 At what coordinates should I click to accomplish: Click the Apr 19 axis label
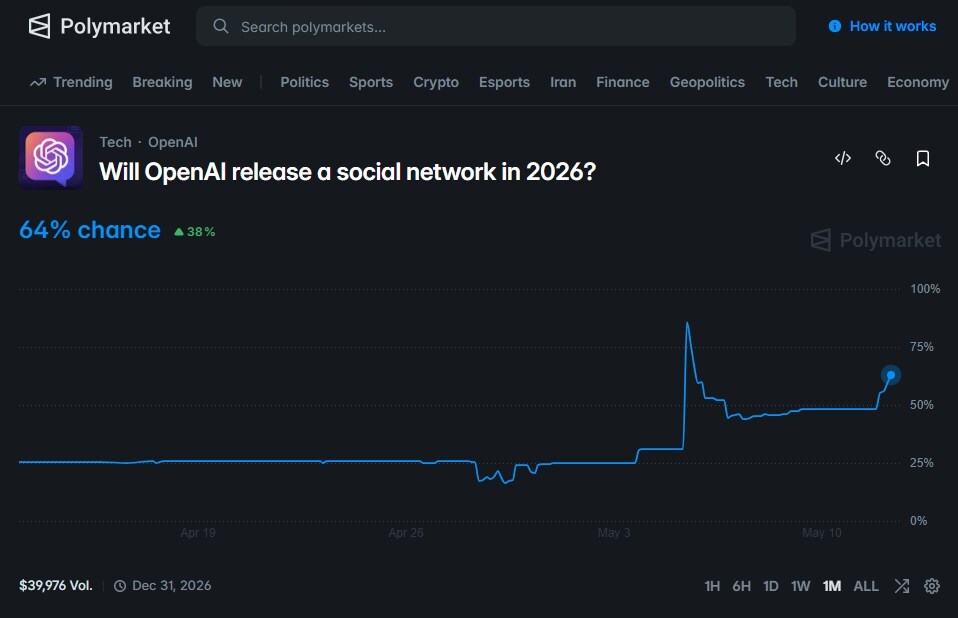(198, 533)
